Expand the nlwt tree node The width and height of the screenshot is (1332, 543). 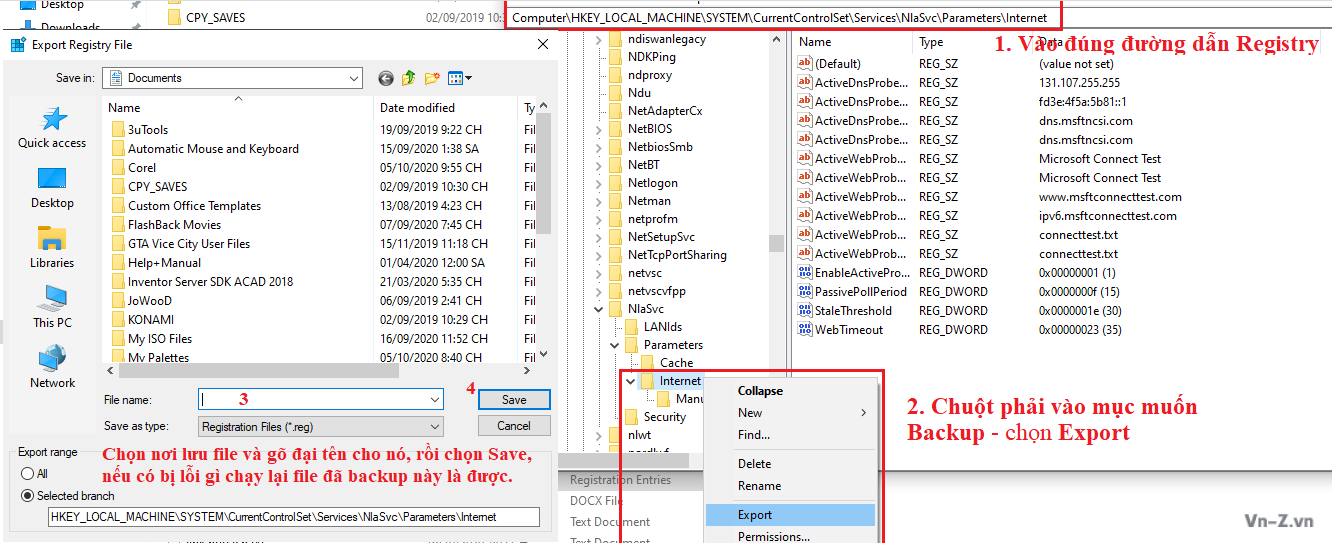(598, 435)
